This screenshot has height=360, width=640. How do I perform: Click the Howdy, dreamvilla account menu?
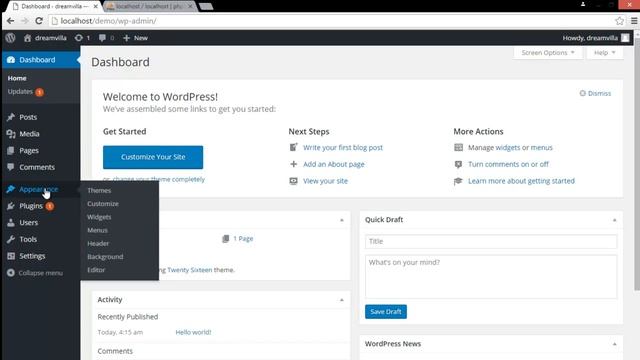[x=596, y=38]
